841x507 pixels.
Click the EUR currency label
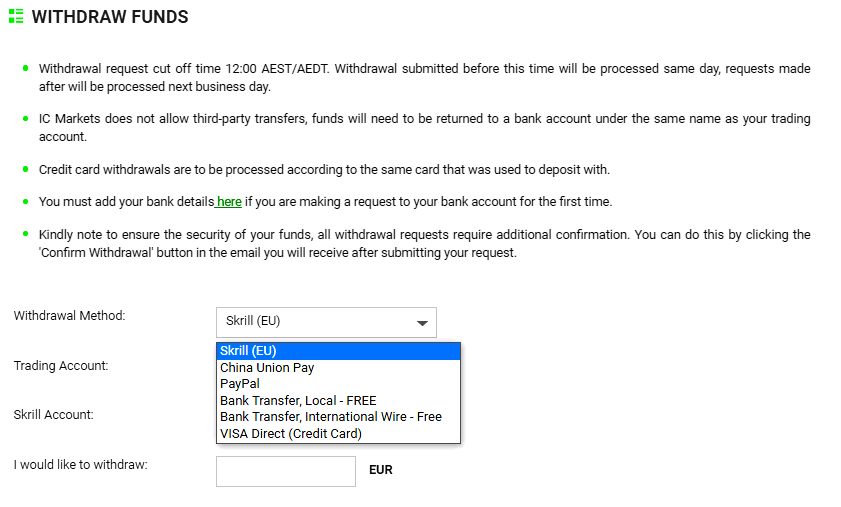coord(381,470)
